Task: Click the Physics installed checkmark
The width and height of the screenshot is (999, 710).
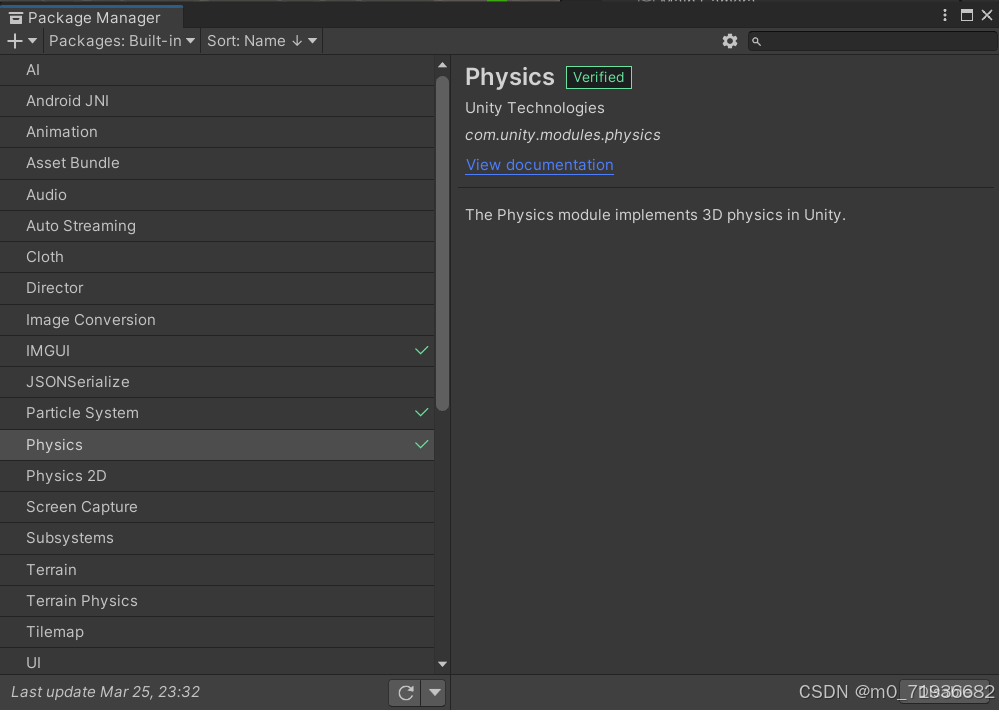Action: [421, 444]
